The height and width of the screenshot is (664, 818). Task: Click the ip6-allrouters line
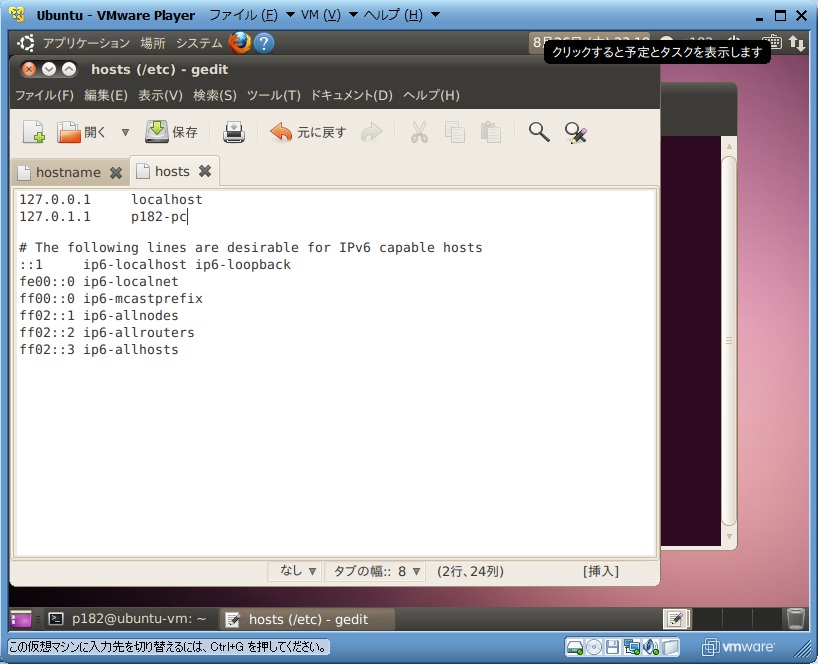click(x=107, y=332)
